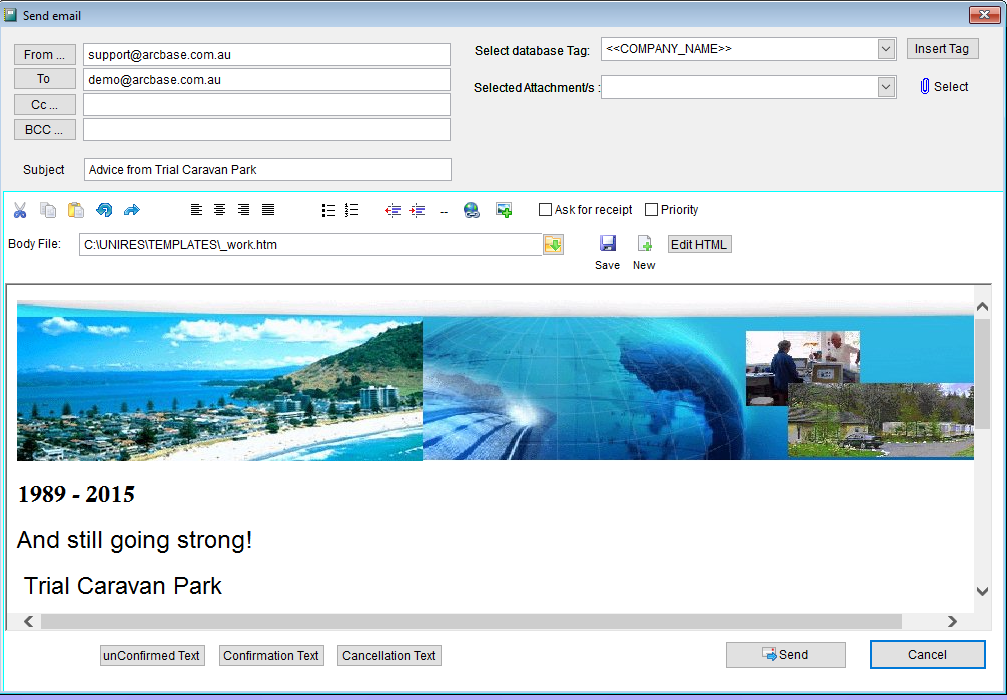Viewport: 1007px width, 700px height.
Task: Load the Confirmation Text template
Action: pyautogui.click(x=271, y=656)
